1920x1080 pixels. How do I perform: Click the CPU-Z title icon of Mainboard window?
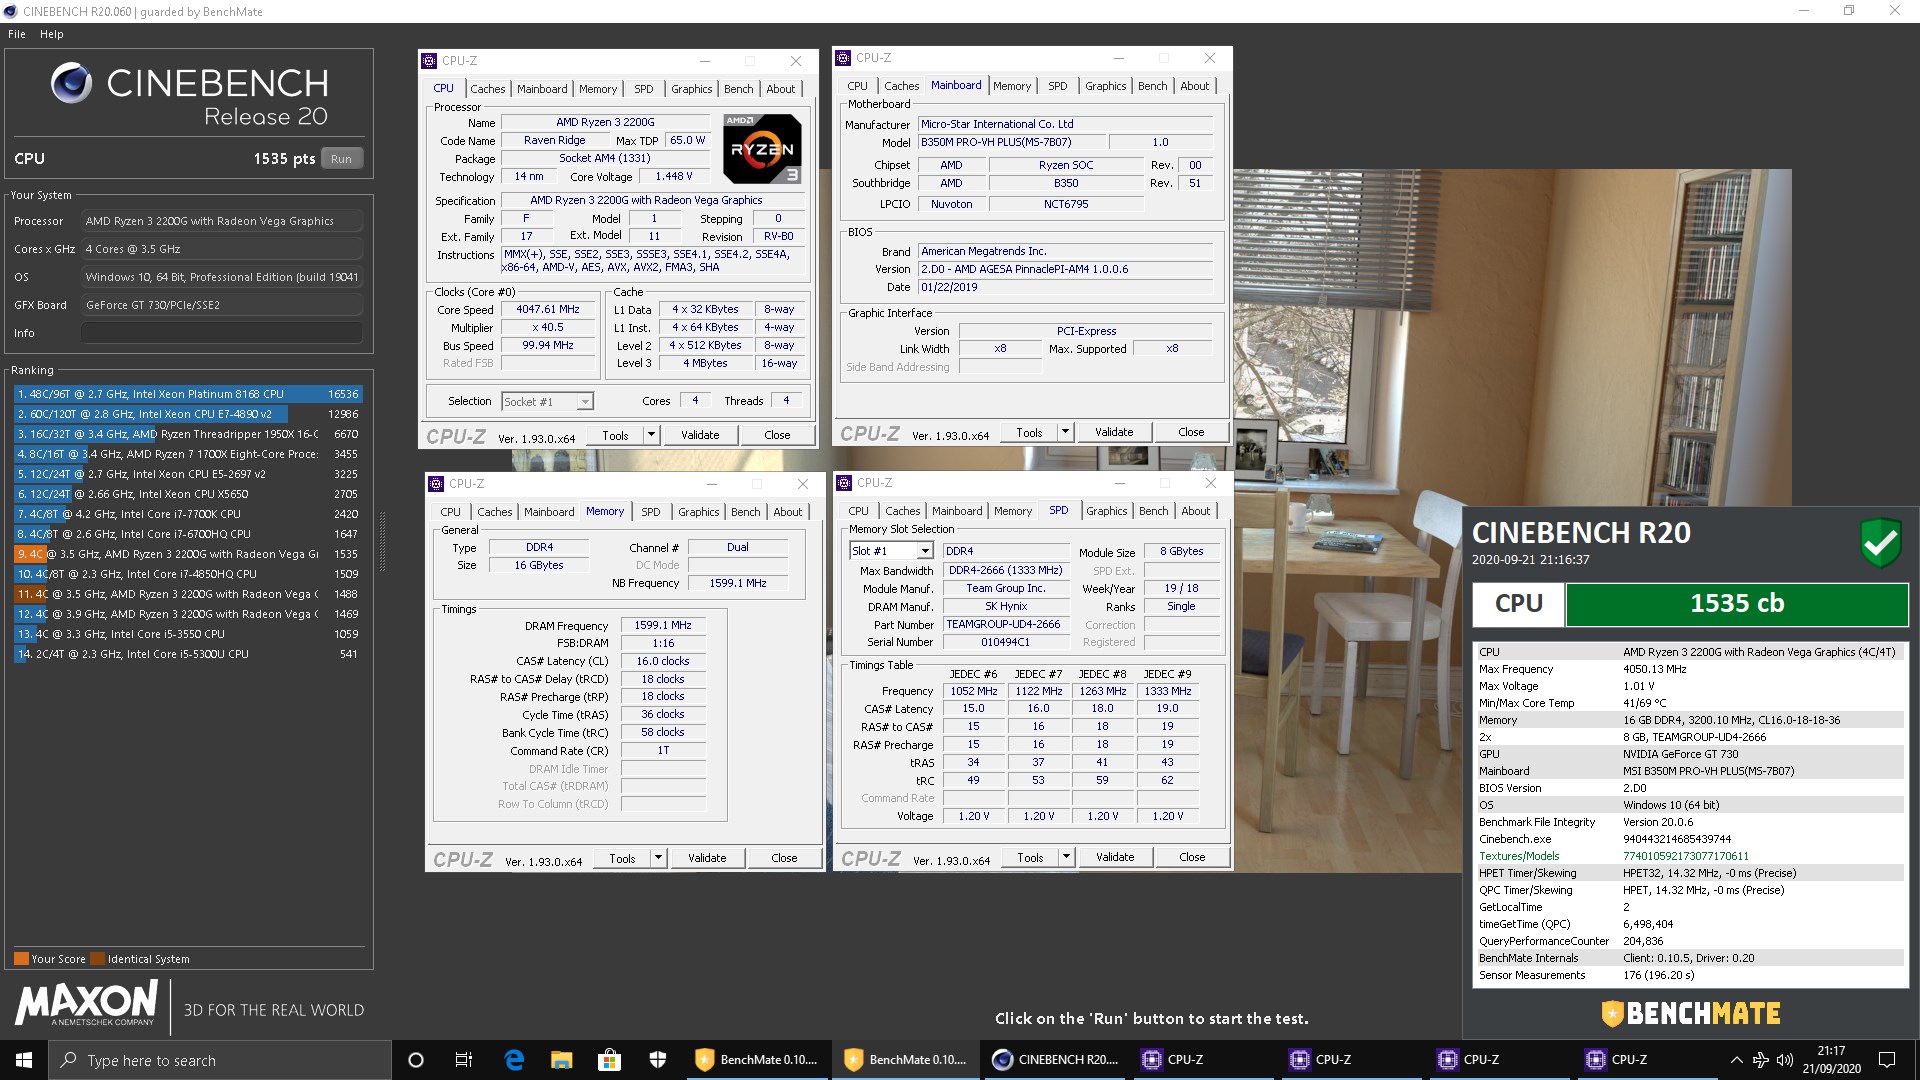coord(843,58)
